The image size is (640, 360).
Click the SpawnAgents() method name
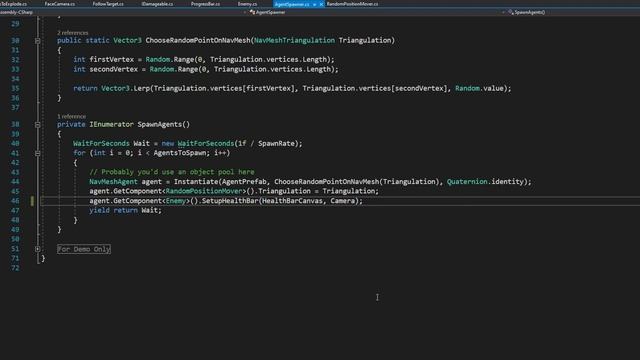[164, 124]
